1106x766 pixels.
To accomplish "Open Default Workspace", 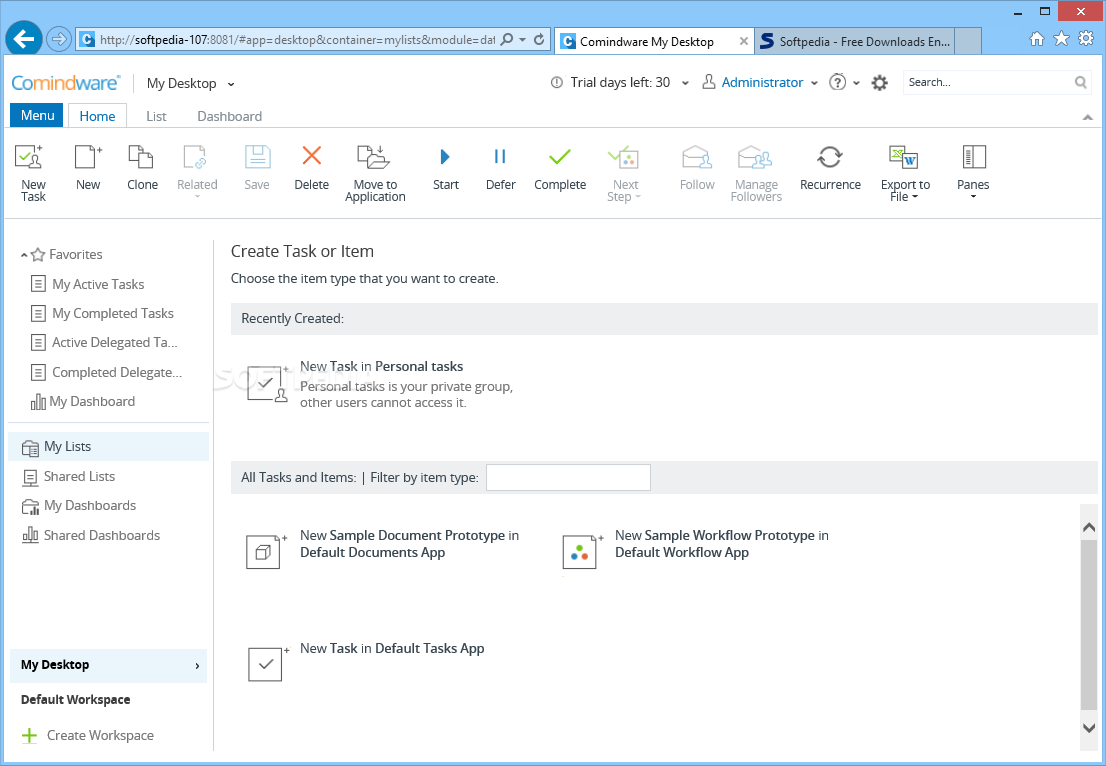I will 75,700.
